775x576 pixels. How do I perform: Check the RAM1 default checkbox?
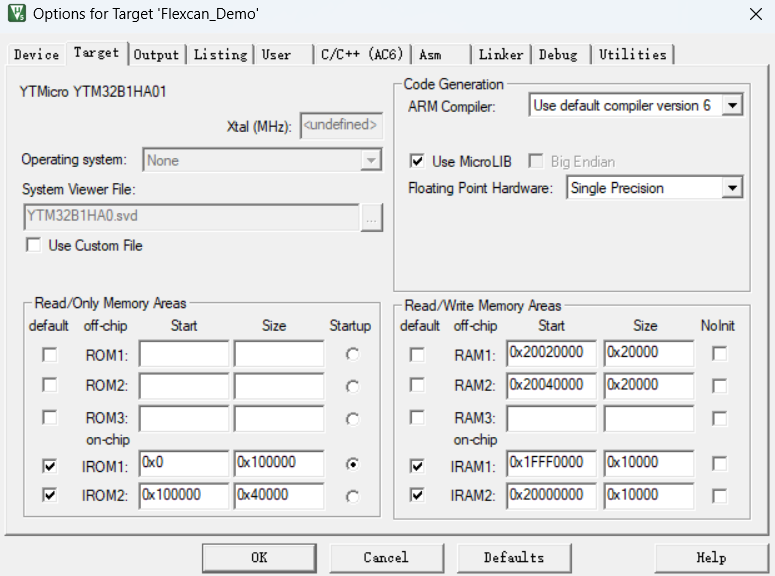(417, 355)
